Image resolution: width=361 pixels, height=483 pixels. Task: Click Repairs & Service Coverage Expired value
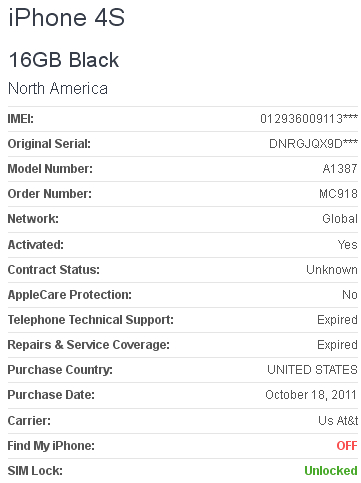[x=337, y=345]
